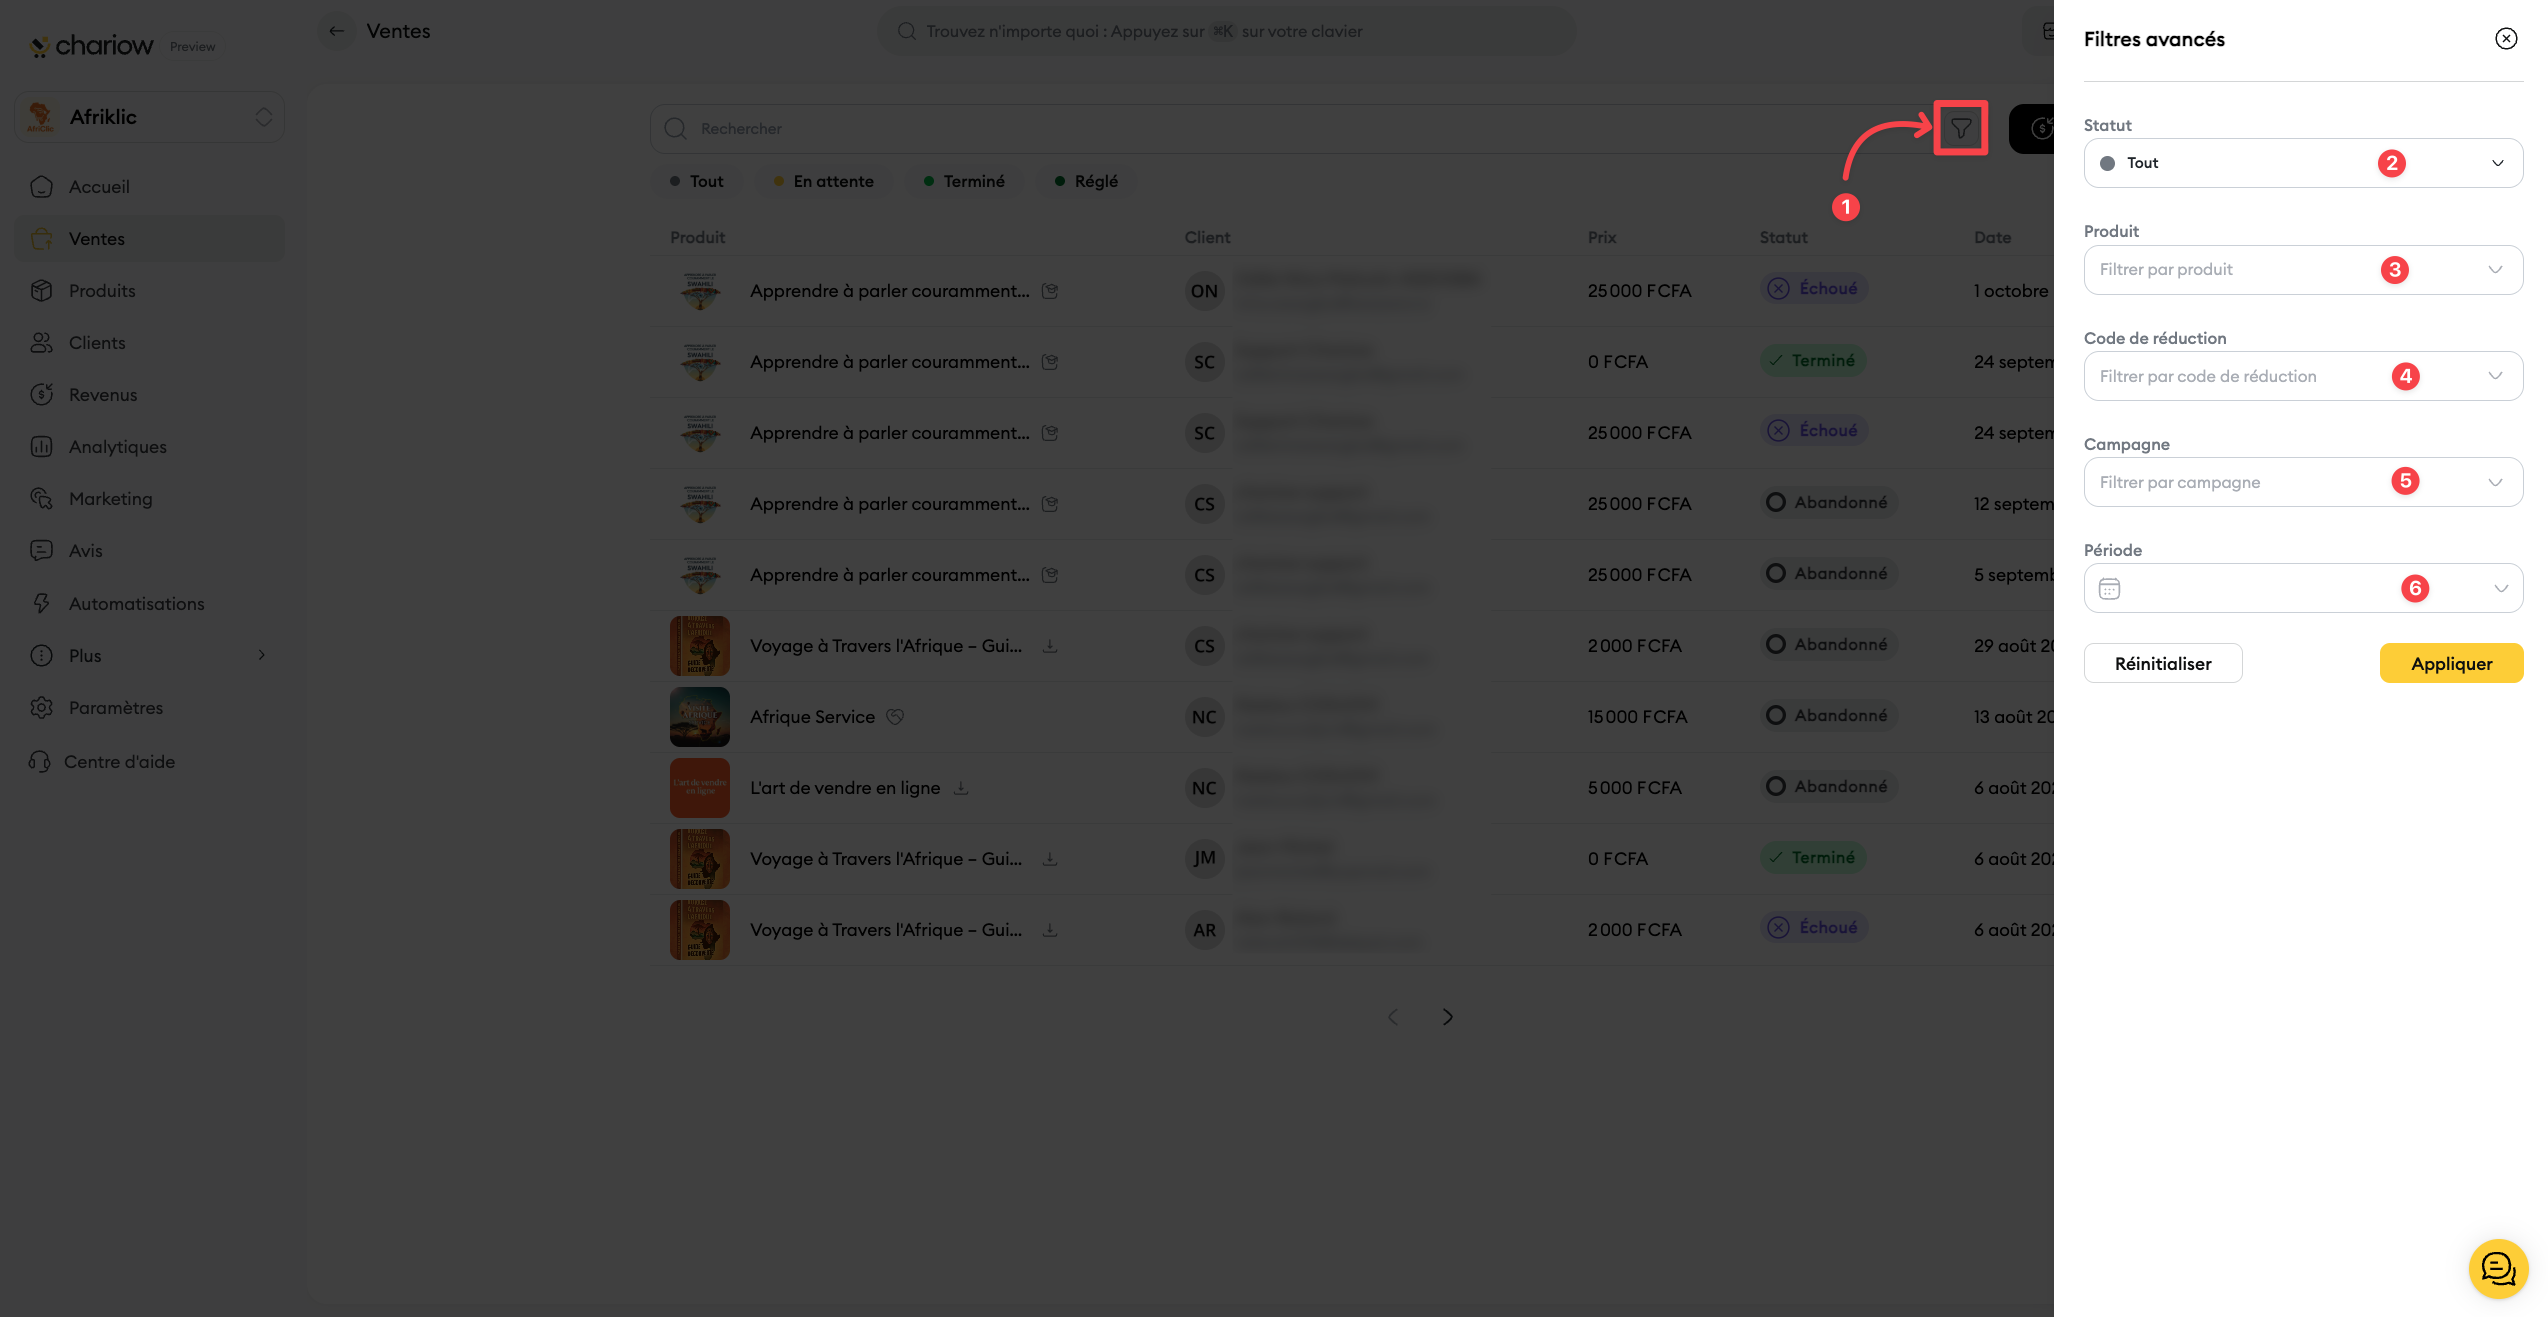Open the Filtrer par code de réduction dropdown
2548x1317 pixels.
(2302, 376)
